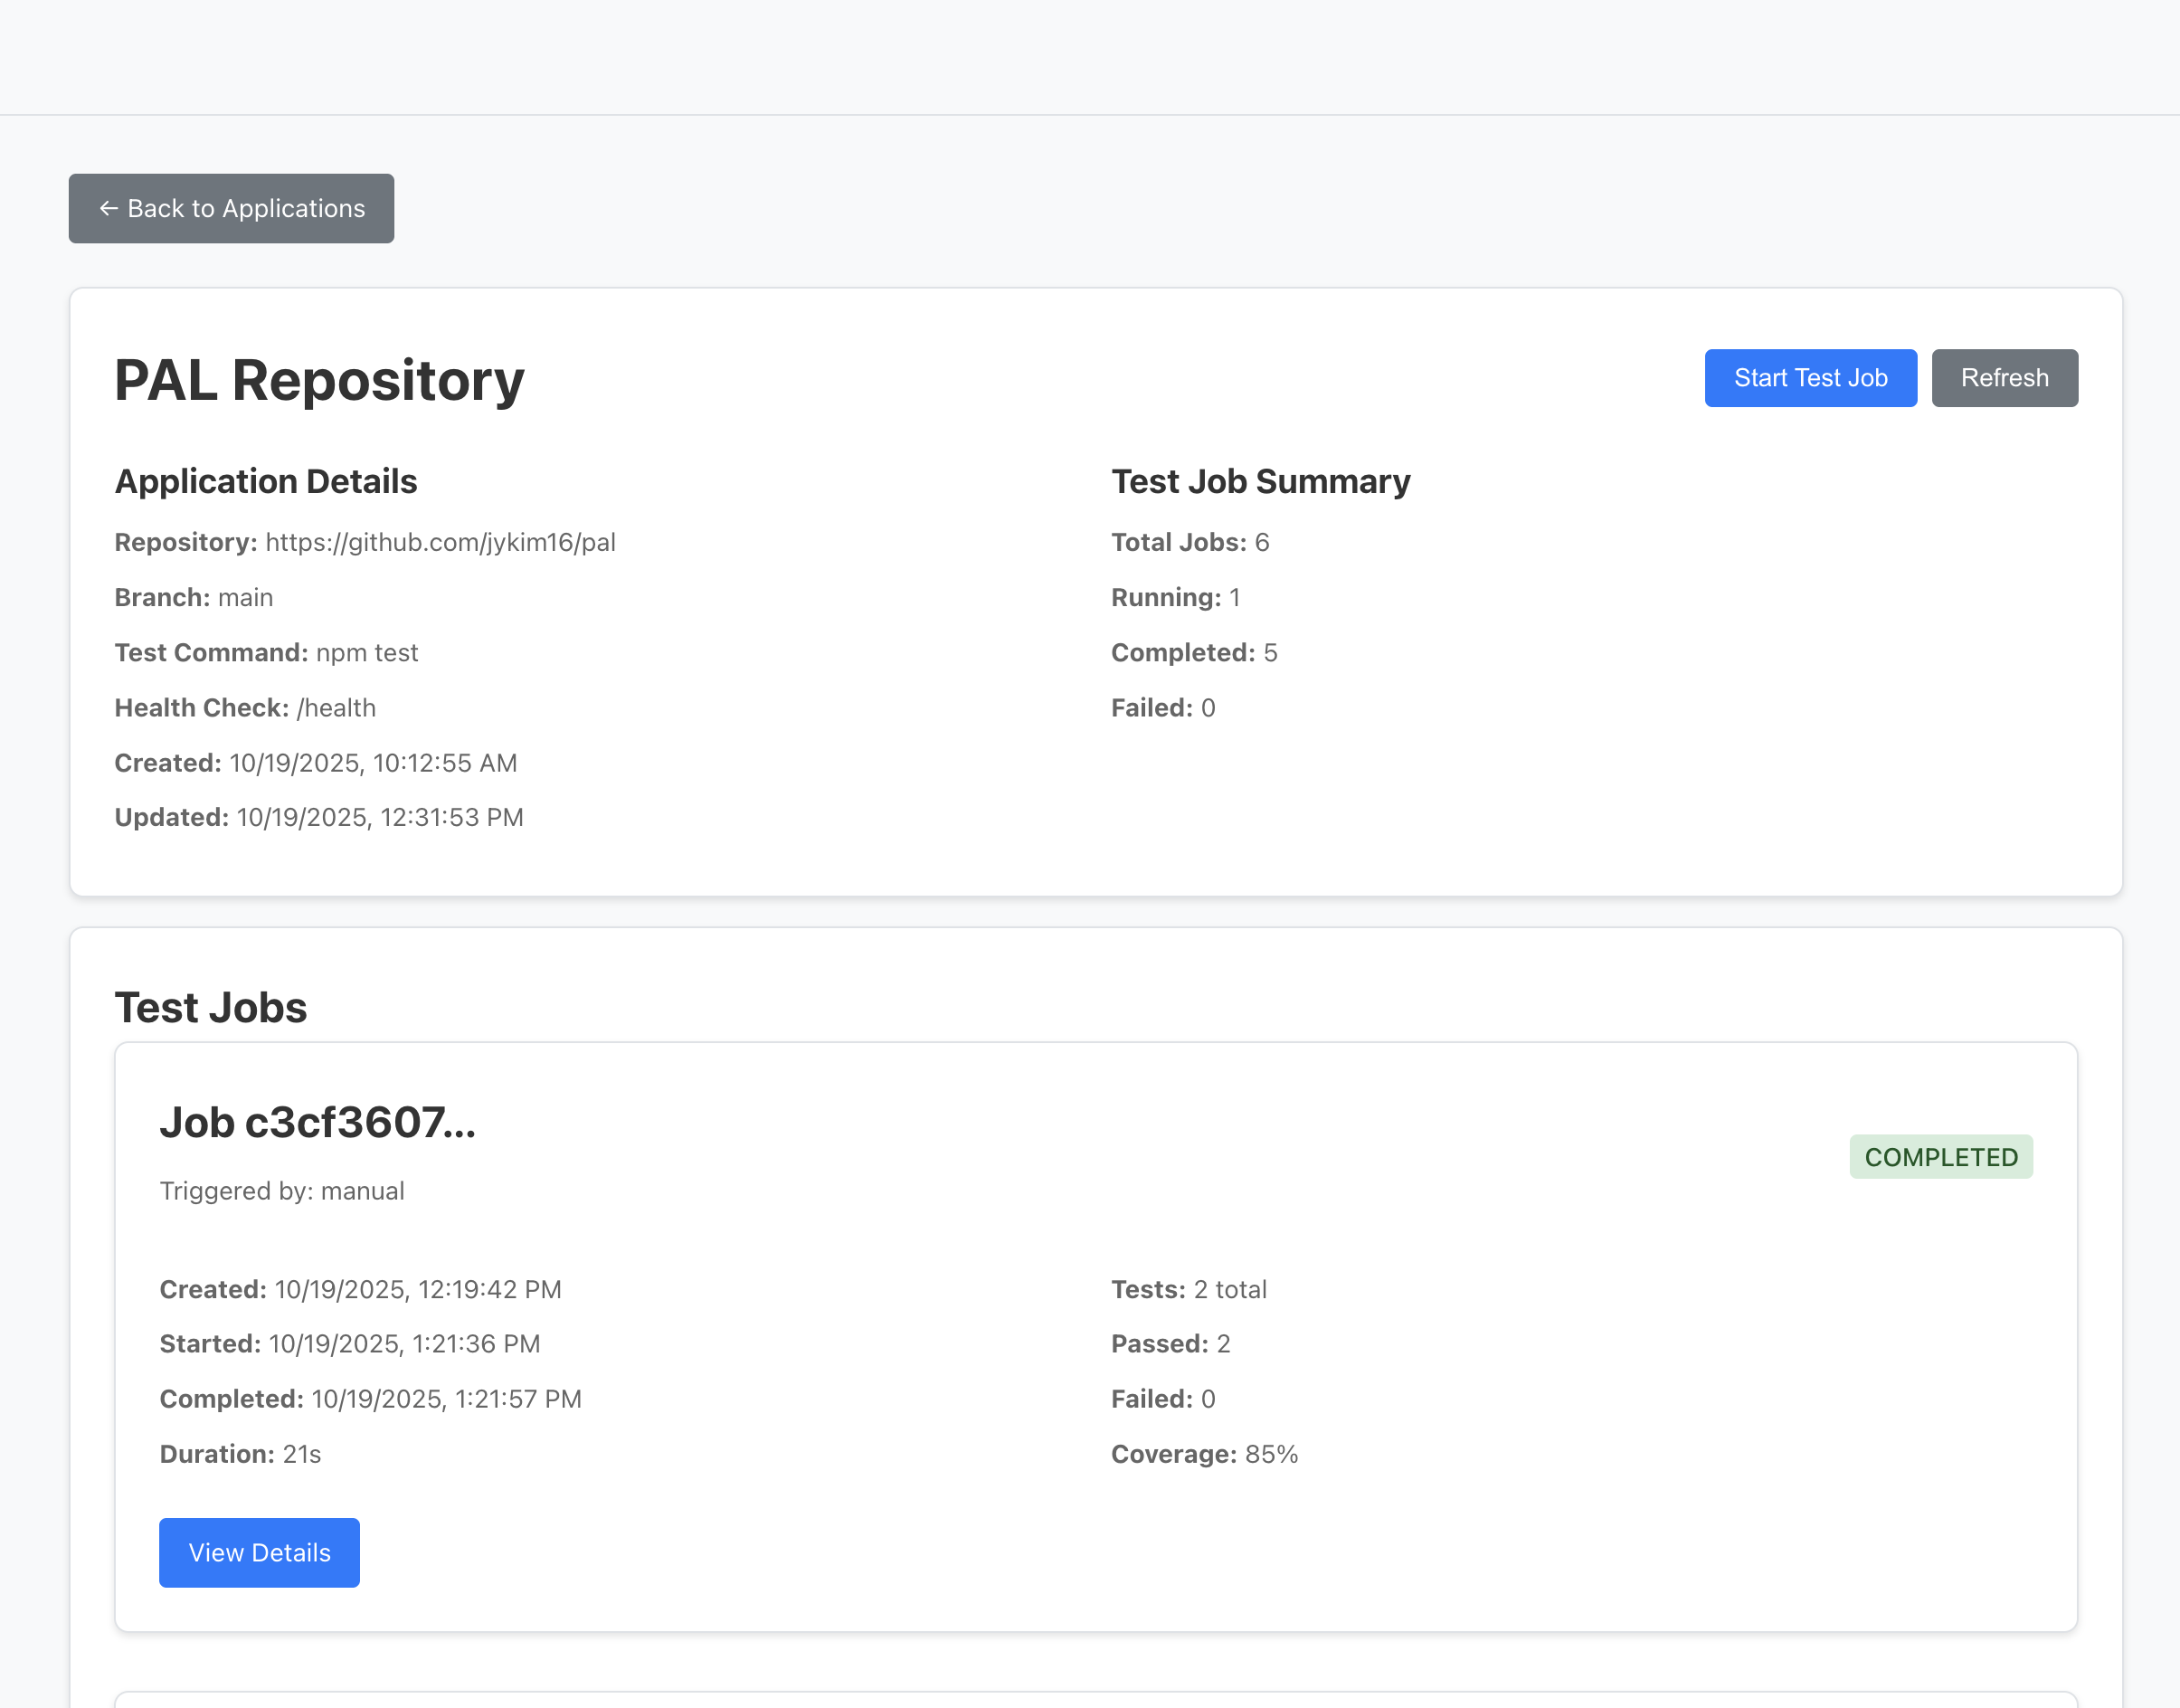Select the Test Command npm test line

266,652
